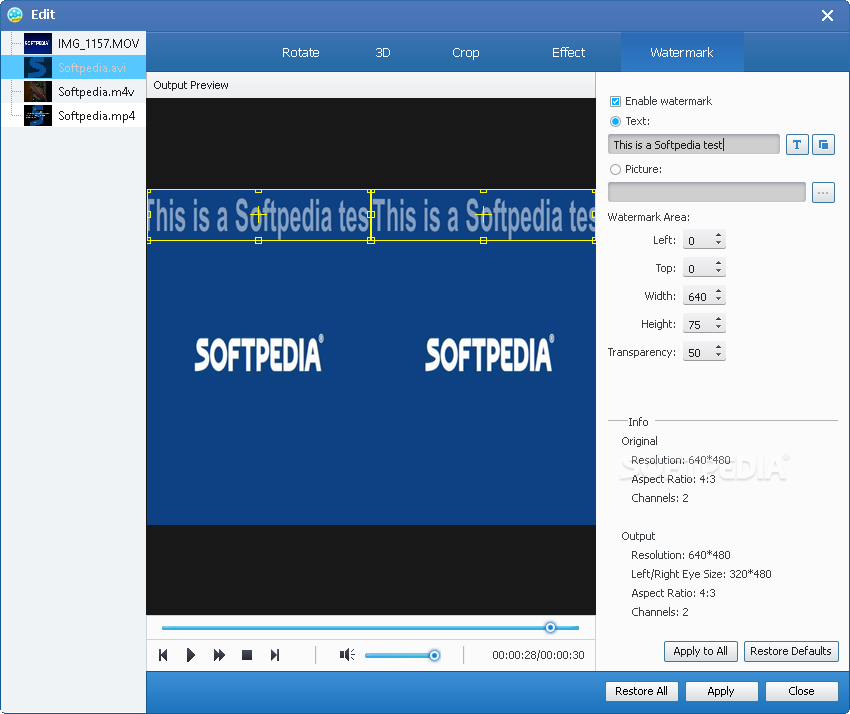Image resolution: width=850 pixels, height=714 pixels.
Task: Click the Restore All button
Action: point(641,691)
